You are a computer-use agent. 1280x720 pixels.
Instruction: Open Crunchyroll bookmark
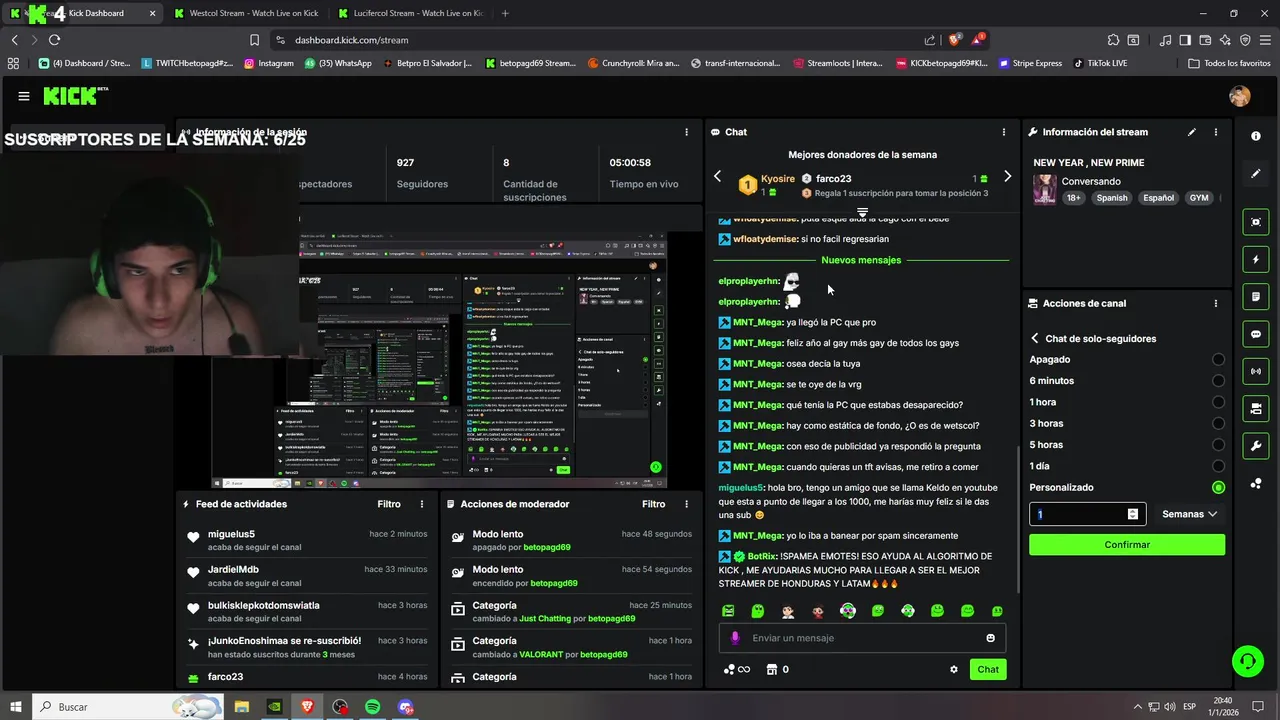coord(635,63)
